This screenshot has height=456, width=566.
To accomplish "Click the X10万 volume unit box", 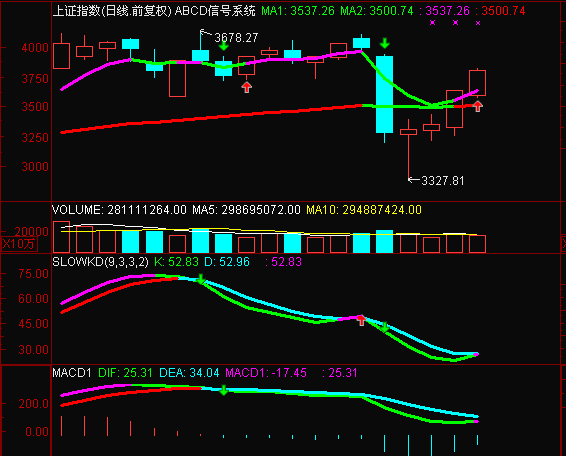I will [x=19, y=244].
